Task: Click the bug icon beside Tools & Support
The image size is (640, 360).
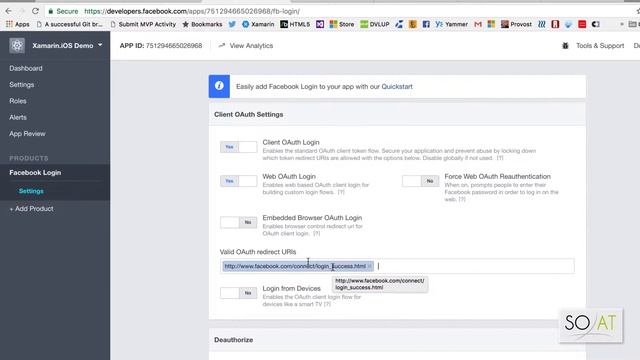Action: pyautogui.click(x=565, y=46)
